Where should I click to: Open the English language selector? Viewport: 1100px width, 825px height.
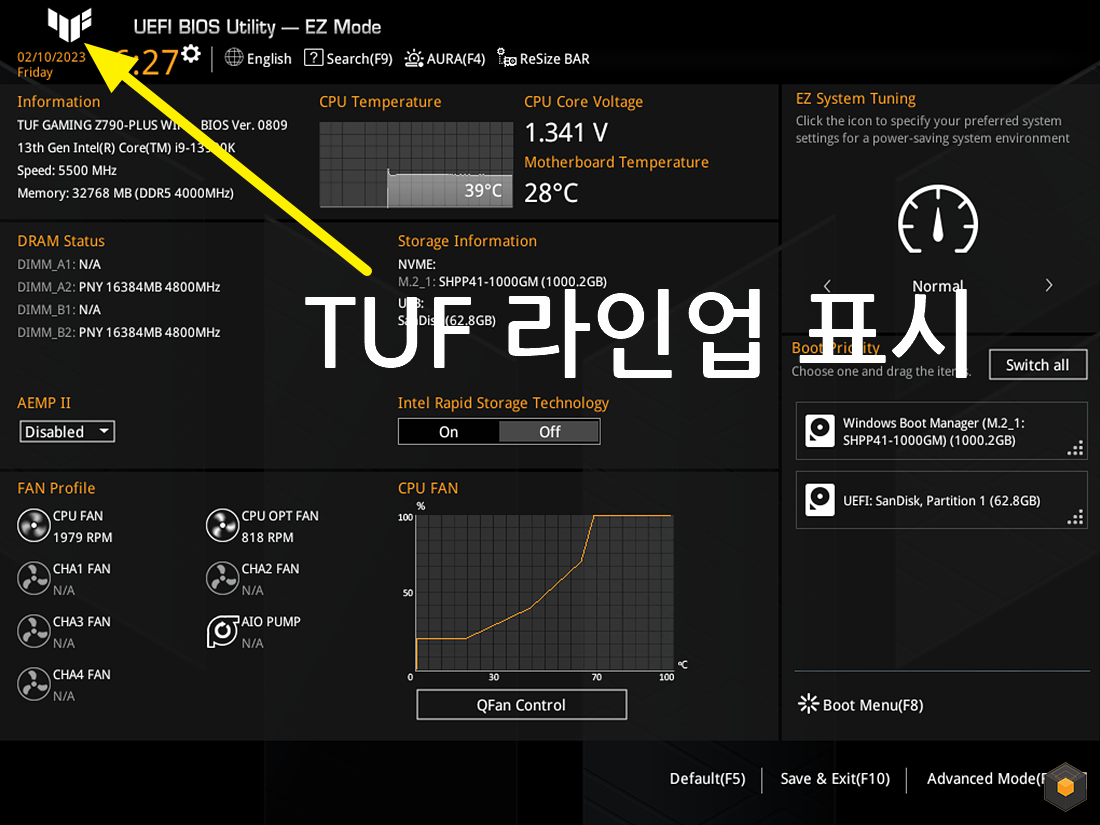257,58
